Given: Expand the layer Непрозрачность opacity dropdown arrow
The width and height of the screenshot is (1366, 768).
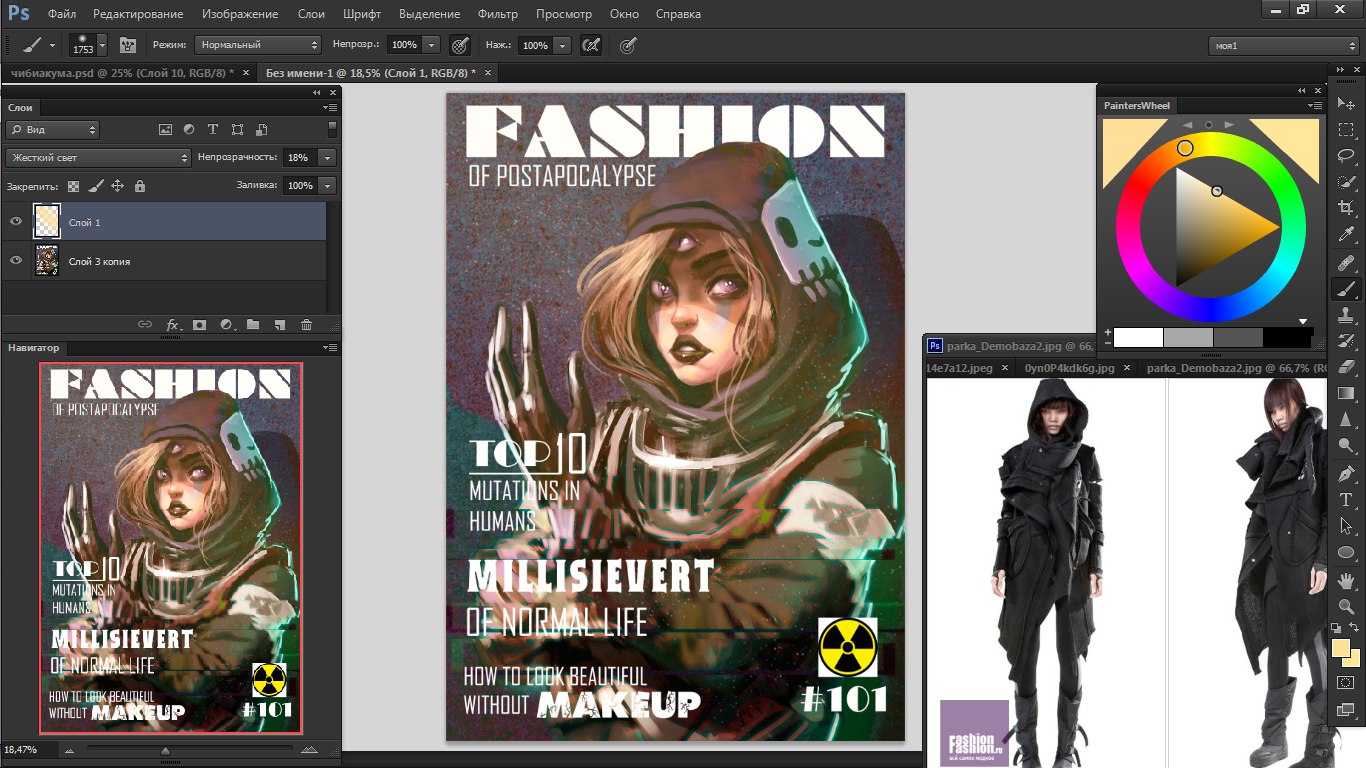Looking at the screenshot, I should tap(326, 158).
